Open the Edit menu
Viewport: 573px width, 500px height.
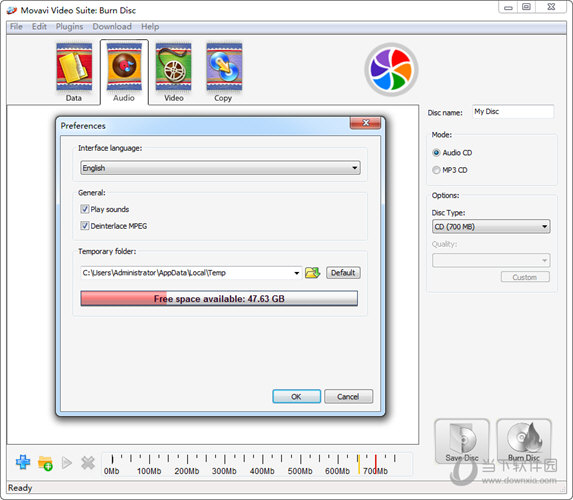tap(39, 27)
